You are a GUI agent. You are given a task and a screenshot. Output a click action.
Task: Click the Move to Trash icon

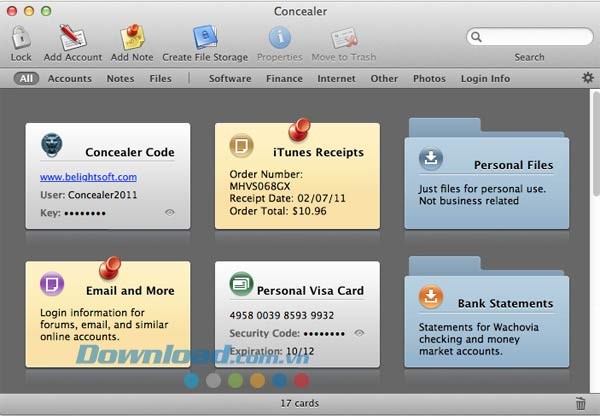(344, 38)
